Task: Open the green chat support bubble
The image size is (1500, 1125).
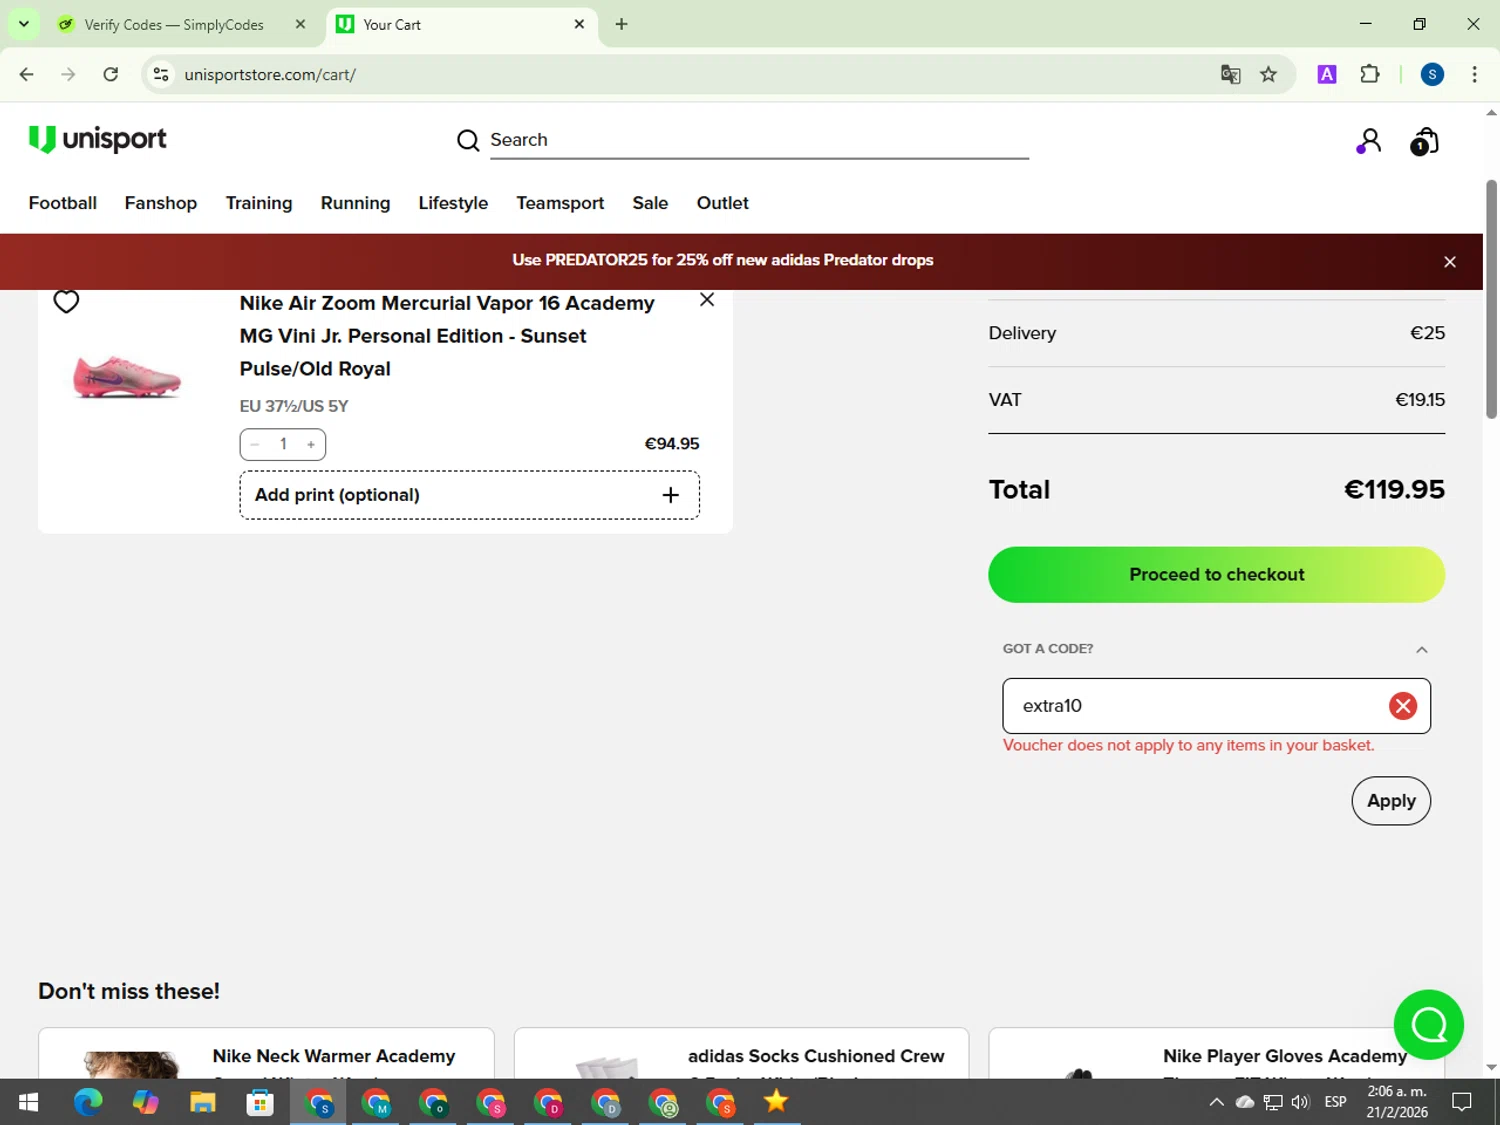Action: pyautogui.click(x=1429, y=1024)
